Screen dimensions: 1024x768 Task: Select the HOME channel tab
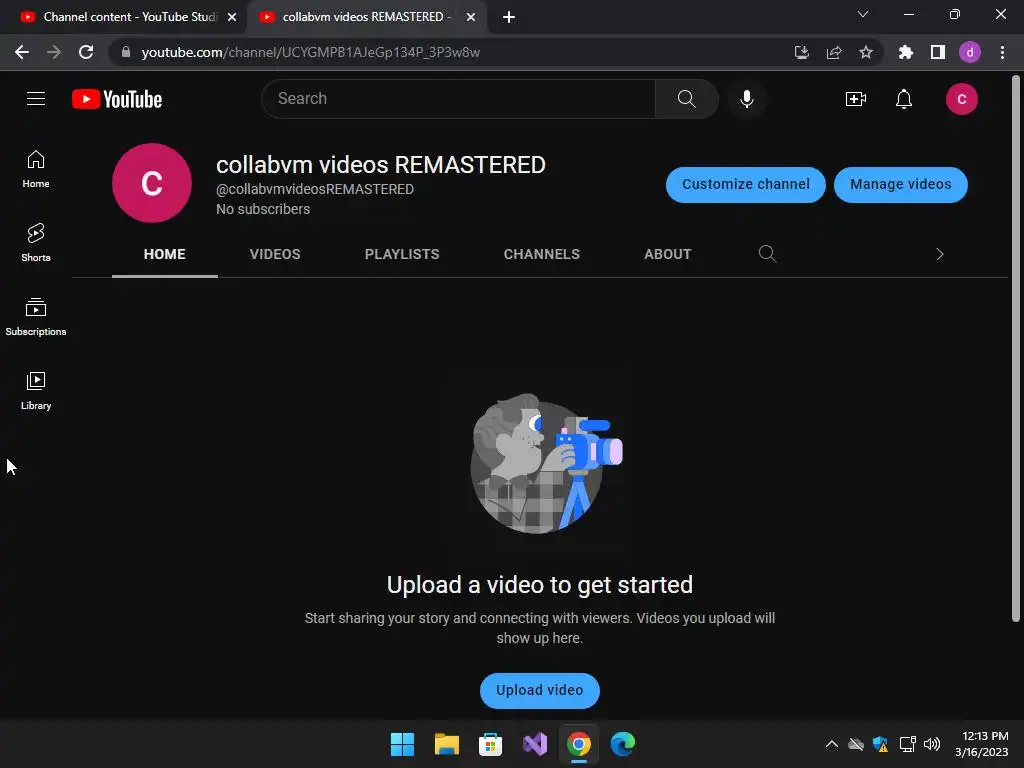165,254
